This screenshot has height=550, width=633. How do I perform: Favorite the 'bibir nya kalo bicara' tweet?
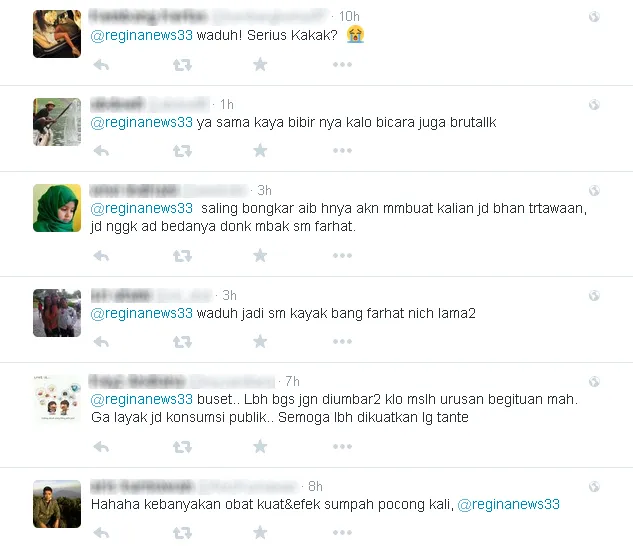pyautogui.click(x=260, y=151)
